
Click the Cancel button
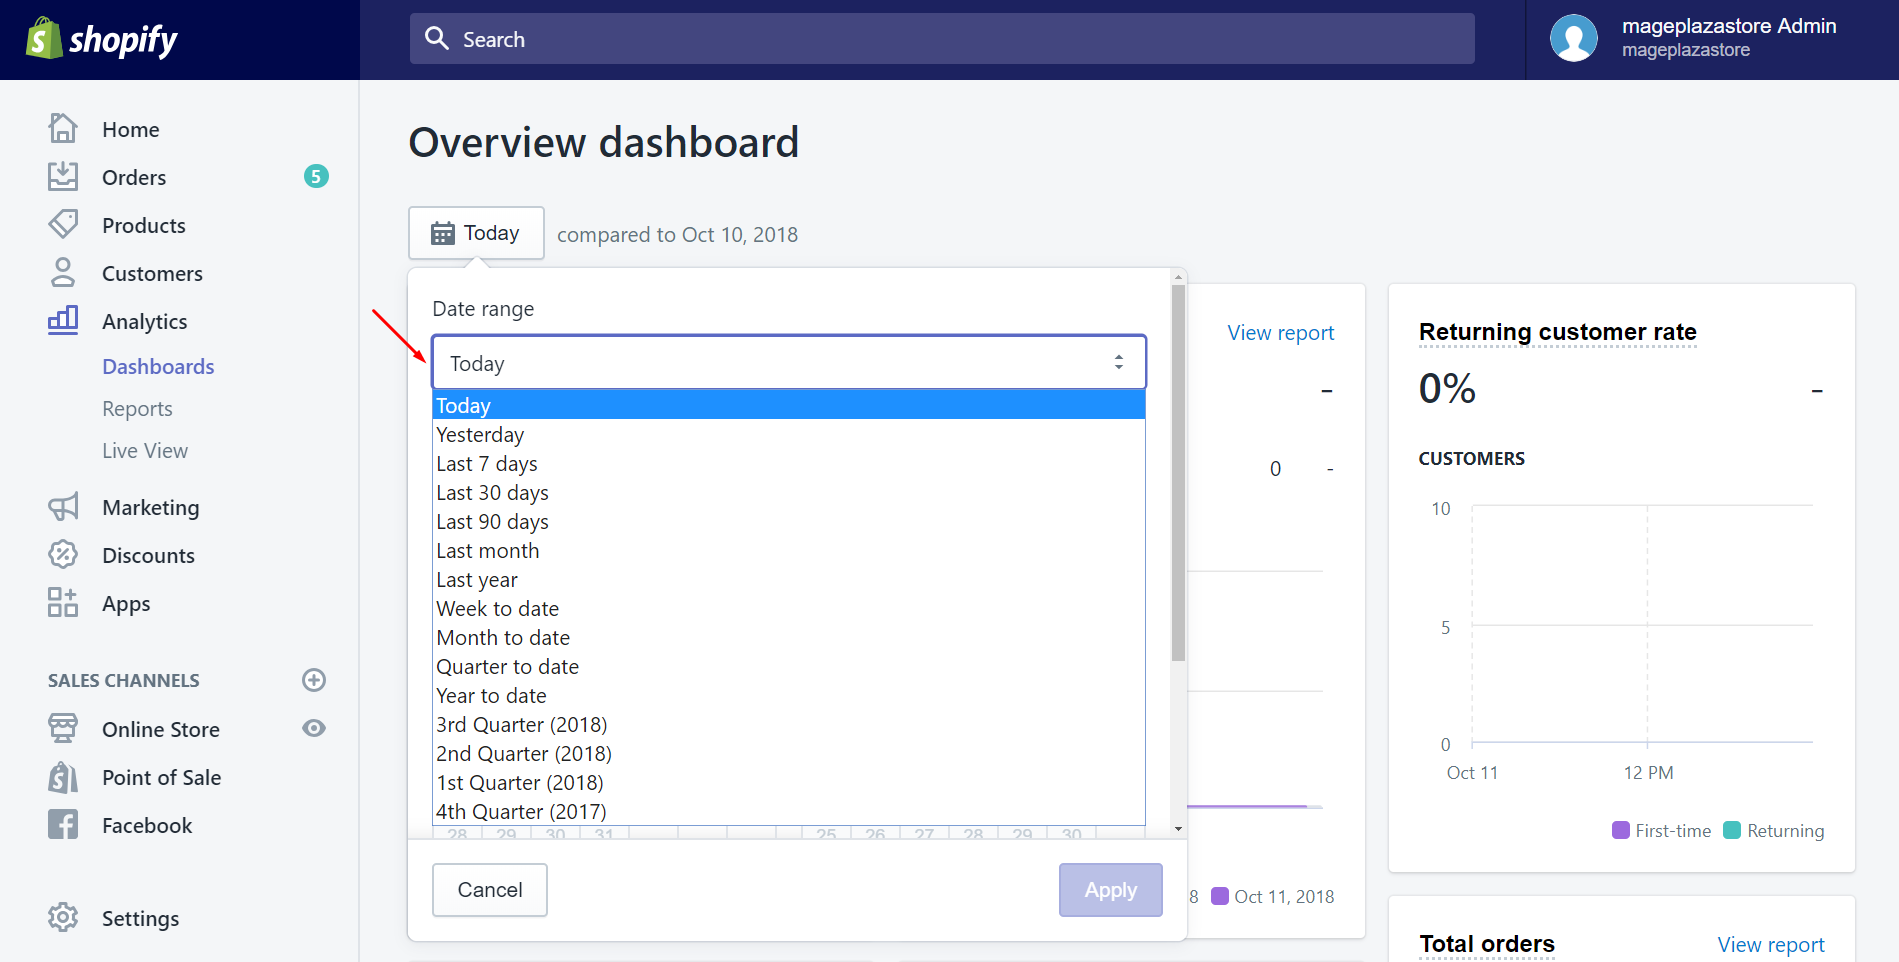pos(490,889)
